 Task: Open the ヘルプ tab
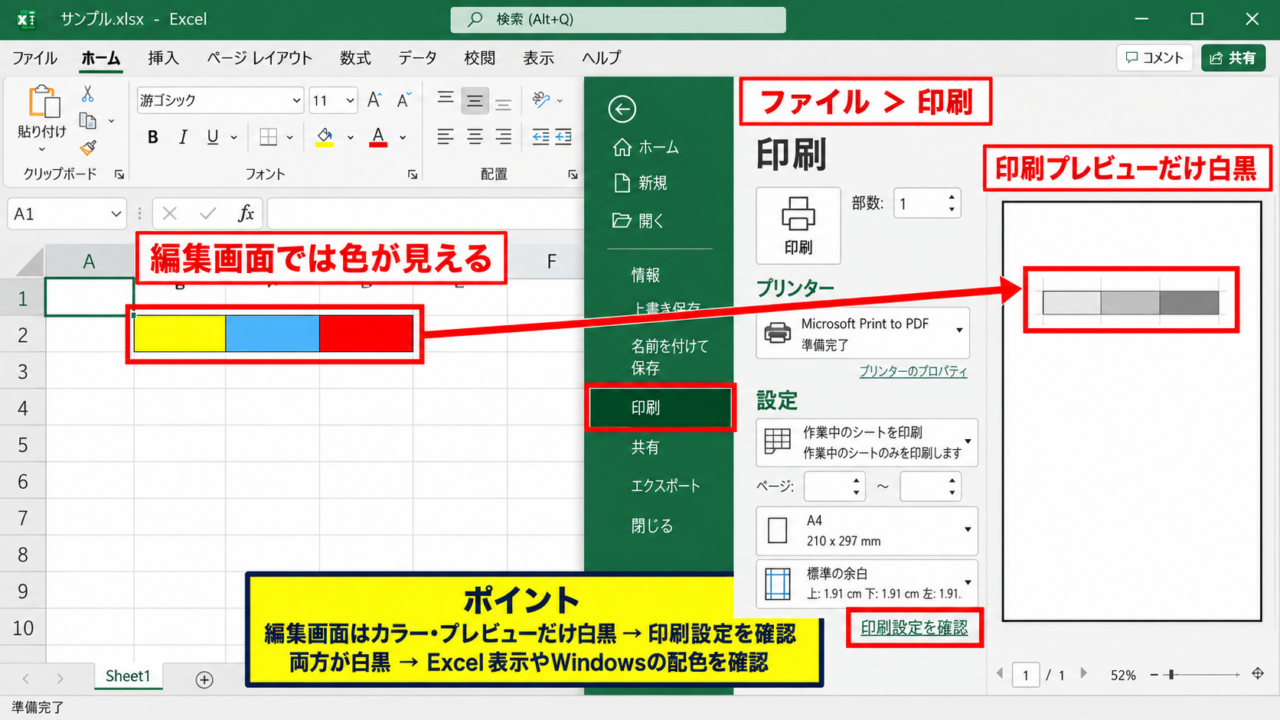601,58
